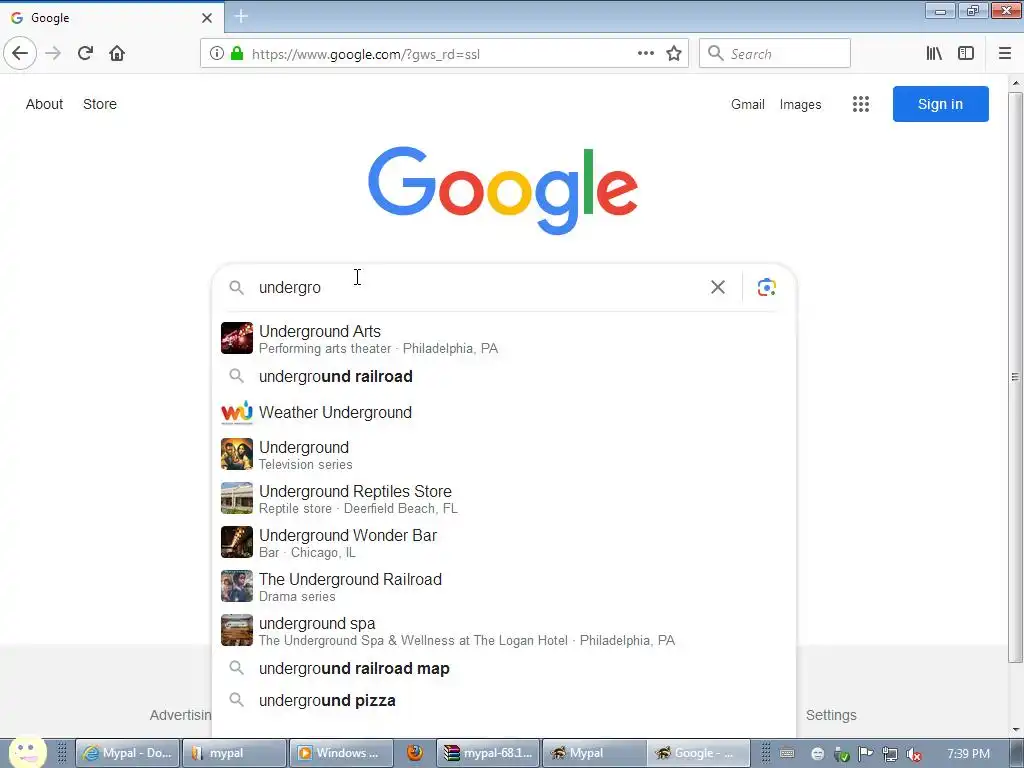Click the muted volume tray icon
The width and height of the screenshot is (1024, 768).
915,754
